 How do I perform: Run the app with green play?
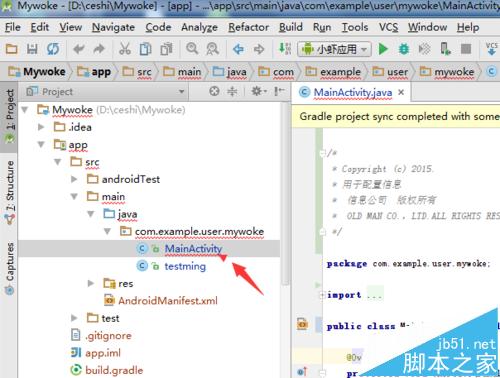383,49
